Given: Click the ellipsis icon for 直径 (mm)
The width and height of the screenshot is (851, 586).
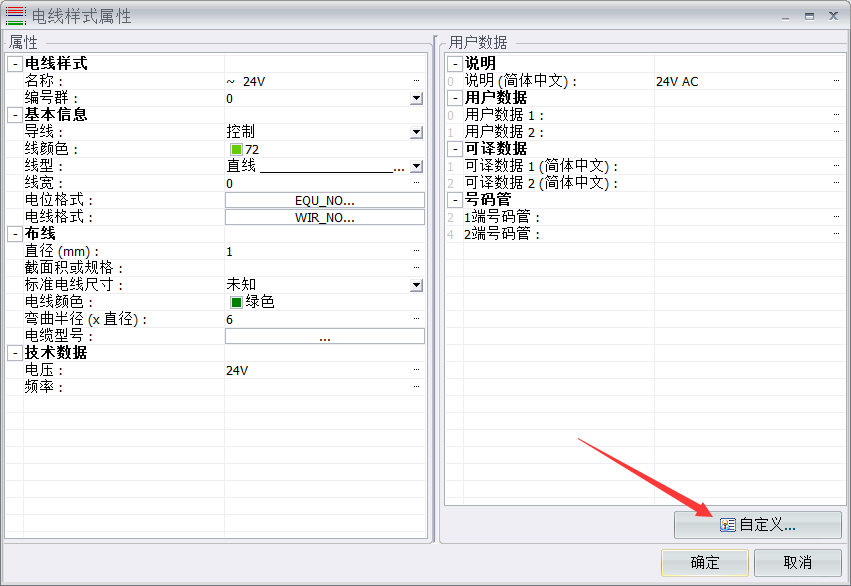Looking at the screenshot, I should 417,251.
